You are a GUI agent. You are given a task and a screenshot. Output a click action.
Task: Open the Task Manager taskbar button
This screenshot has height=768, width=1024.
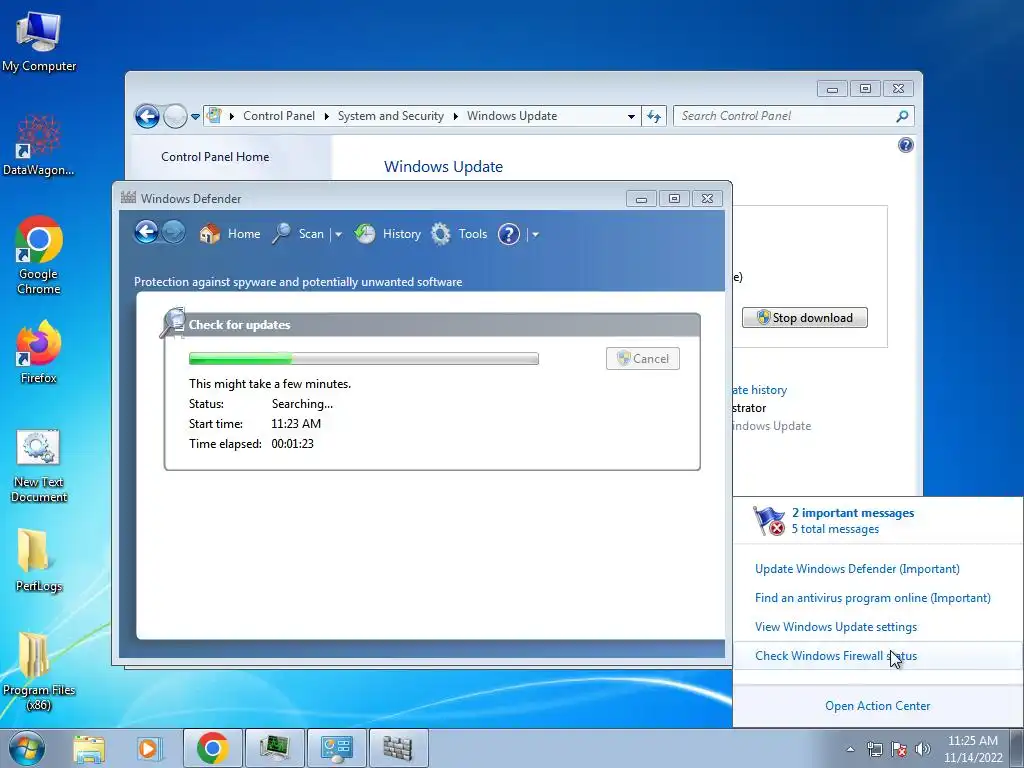[x=274, y=748]
